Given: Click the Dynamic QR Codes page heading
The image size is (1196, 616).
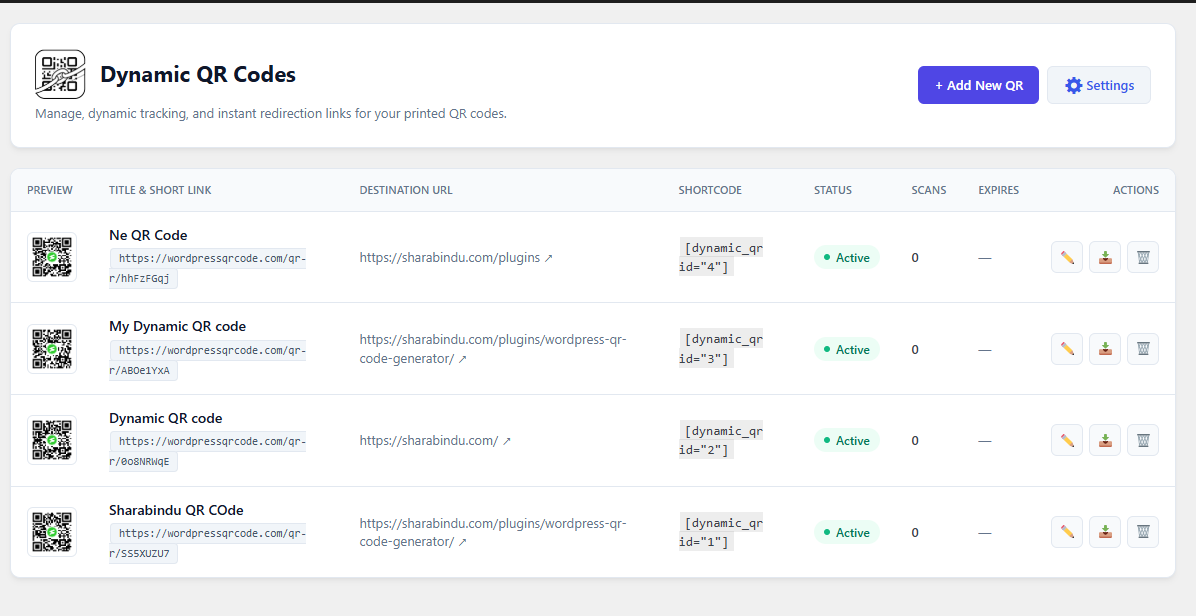Looking at the screenshot, I should pos(198,74).
